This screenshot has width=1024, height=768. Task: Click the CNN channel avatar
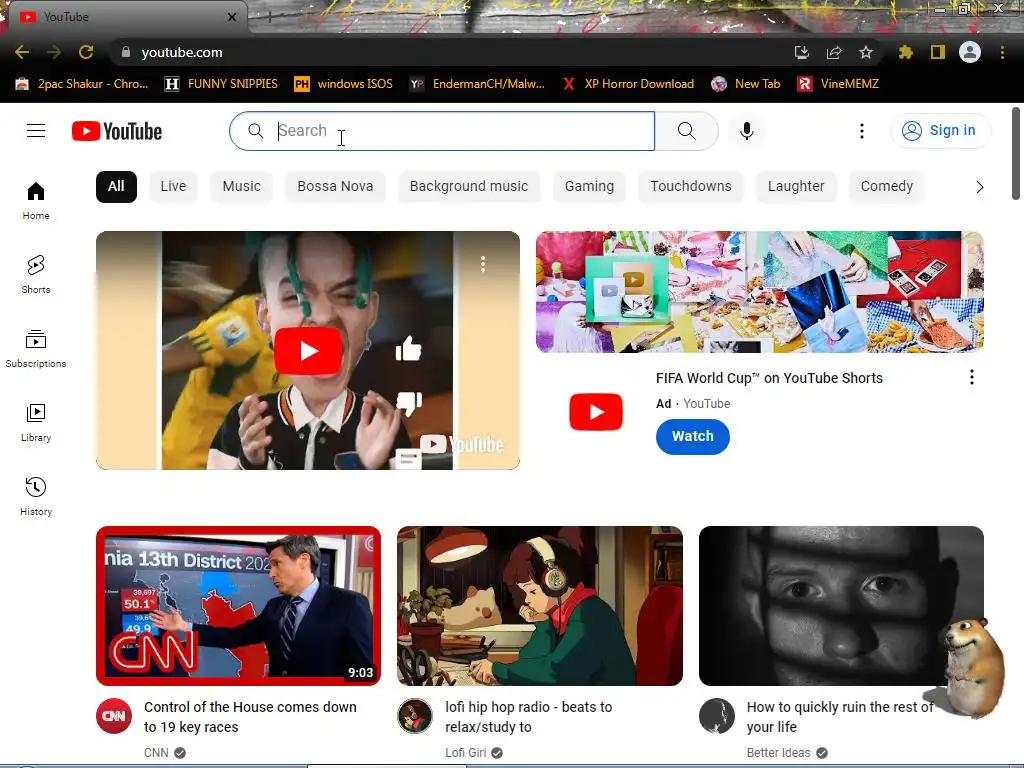pos(114,716)
